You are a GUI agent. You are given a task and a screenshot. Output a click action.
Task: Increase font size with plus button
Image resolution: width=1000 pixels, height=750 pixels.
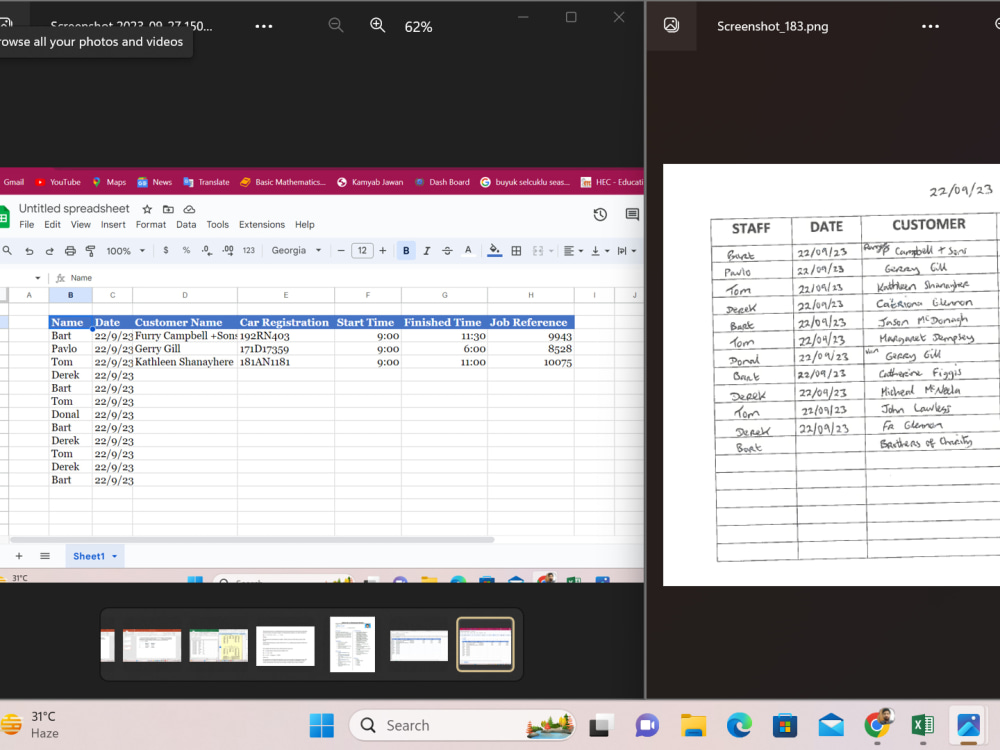click(x=383, y=251)
